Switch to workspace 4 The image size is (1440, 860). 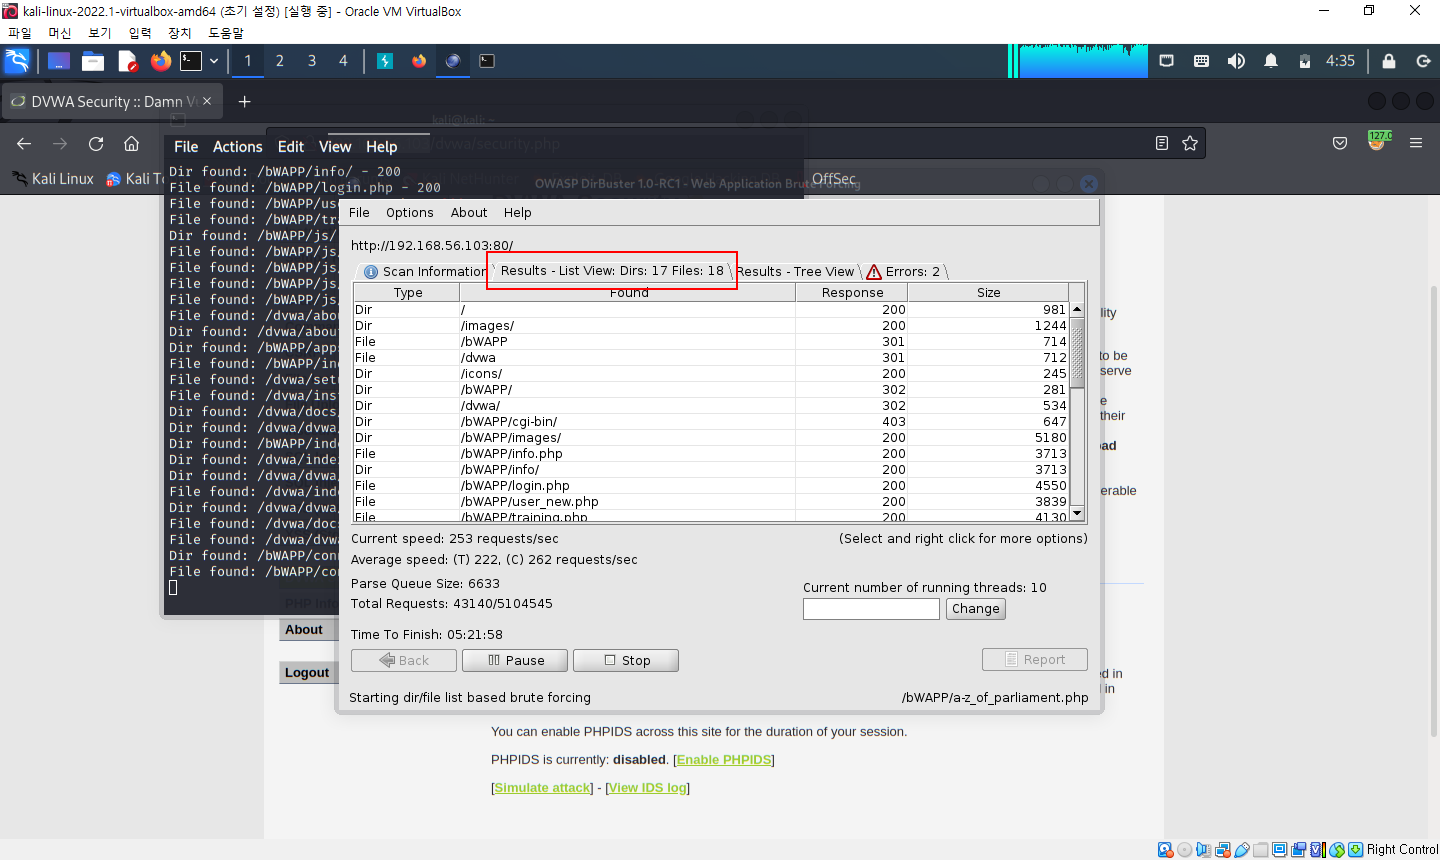(343, 61)
